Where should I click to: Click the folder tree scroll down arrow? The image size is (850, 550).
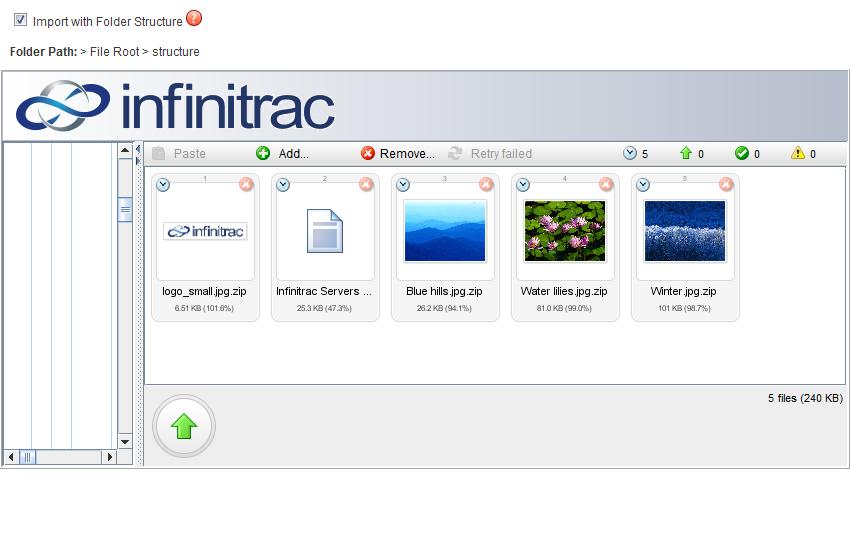[x=125, y=442]
